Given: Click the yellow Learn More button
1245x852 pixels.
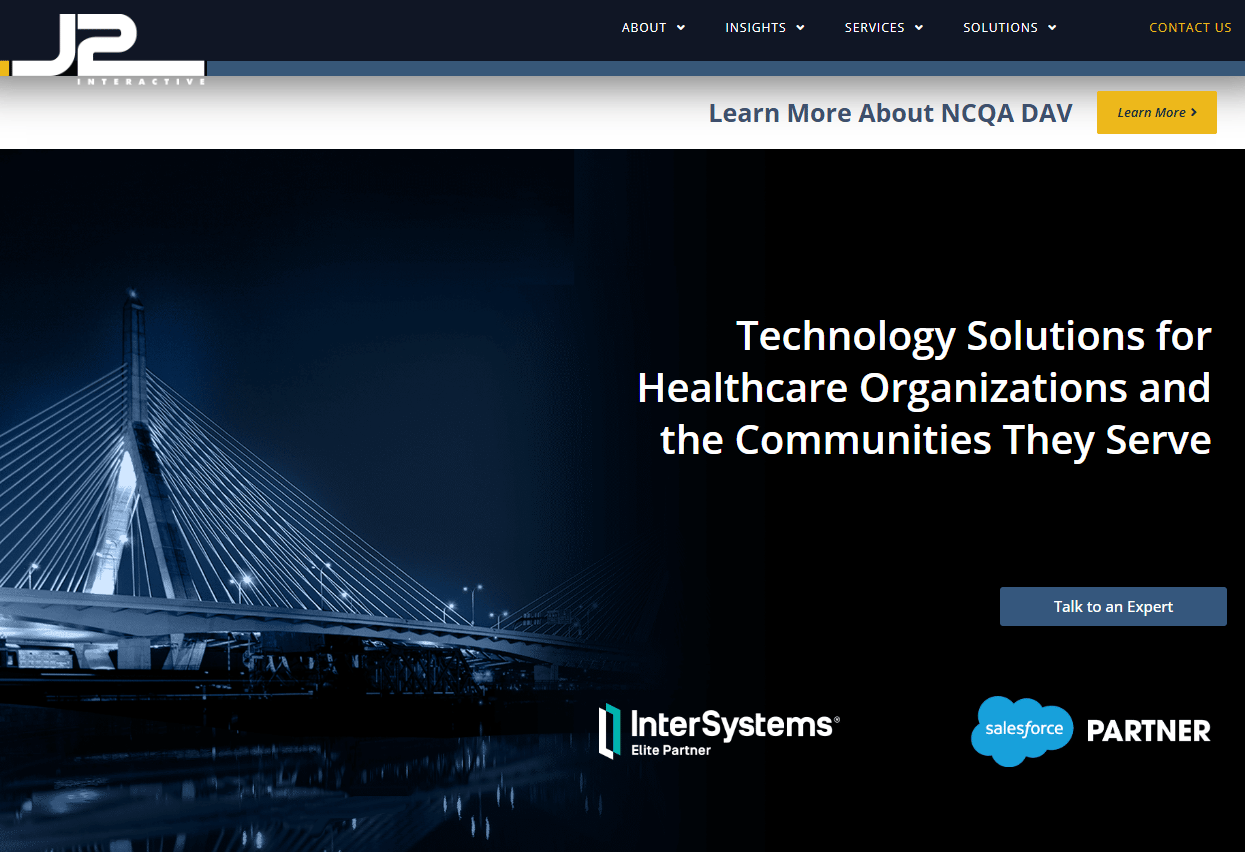Looking at the screenshot, I should (x=1157, y=112).
